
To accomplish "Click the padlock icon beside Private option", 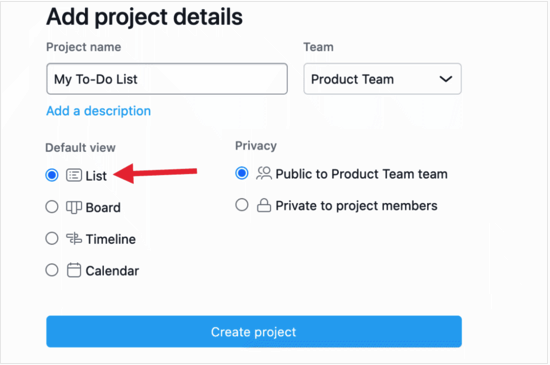I will (x=264, y=205).
